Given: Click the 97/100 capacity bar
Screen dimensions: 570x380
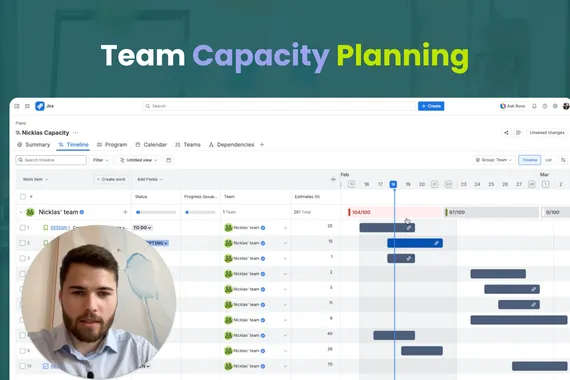Looking at the screenshot, I should pos(491,212).
